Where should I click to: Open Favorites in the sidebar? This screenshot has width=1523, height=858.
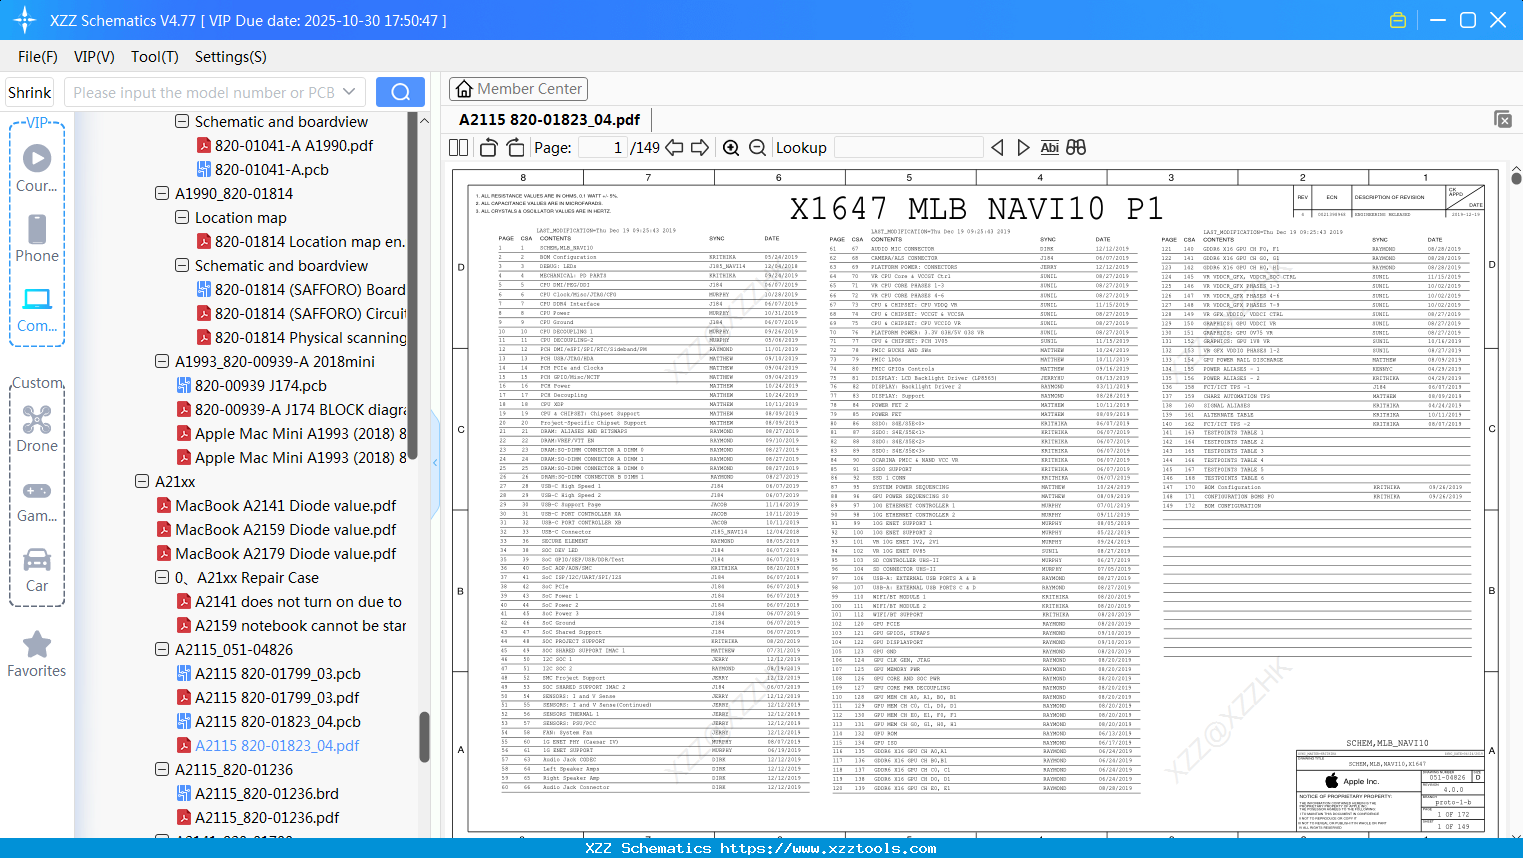coord(37,655)
